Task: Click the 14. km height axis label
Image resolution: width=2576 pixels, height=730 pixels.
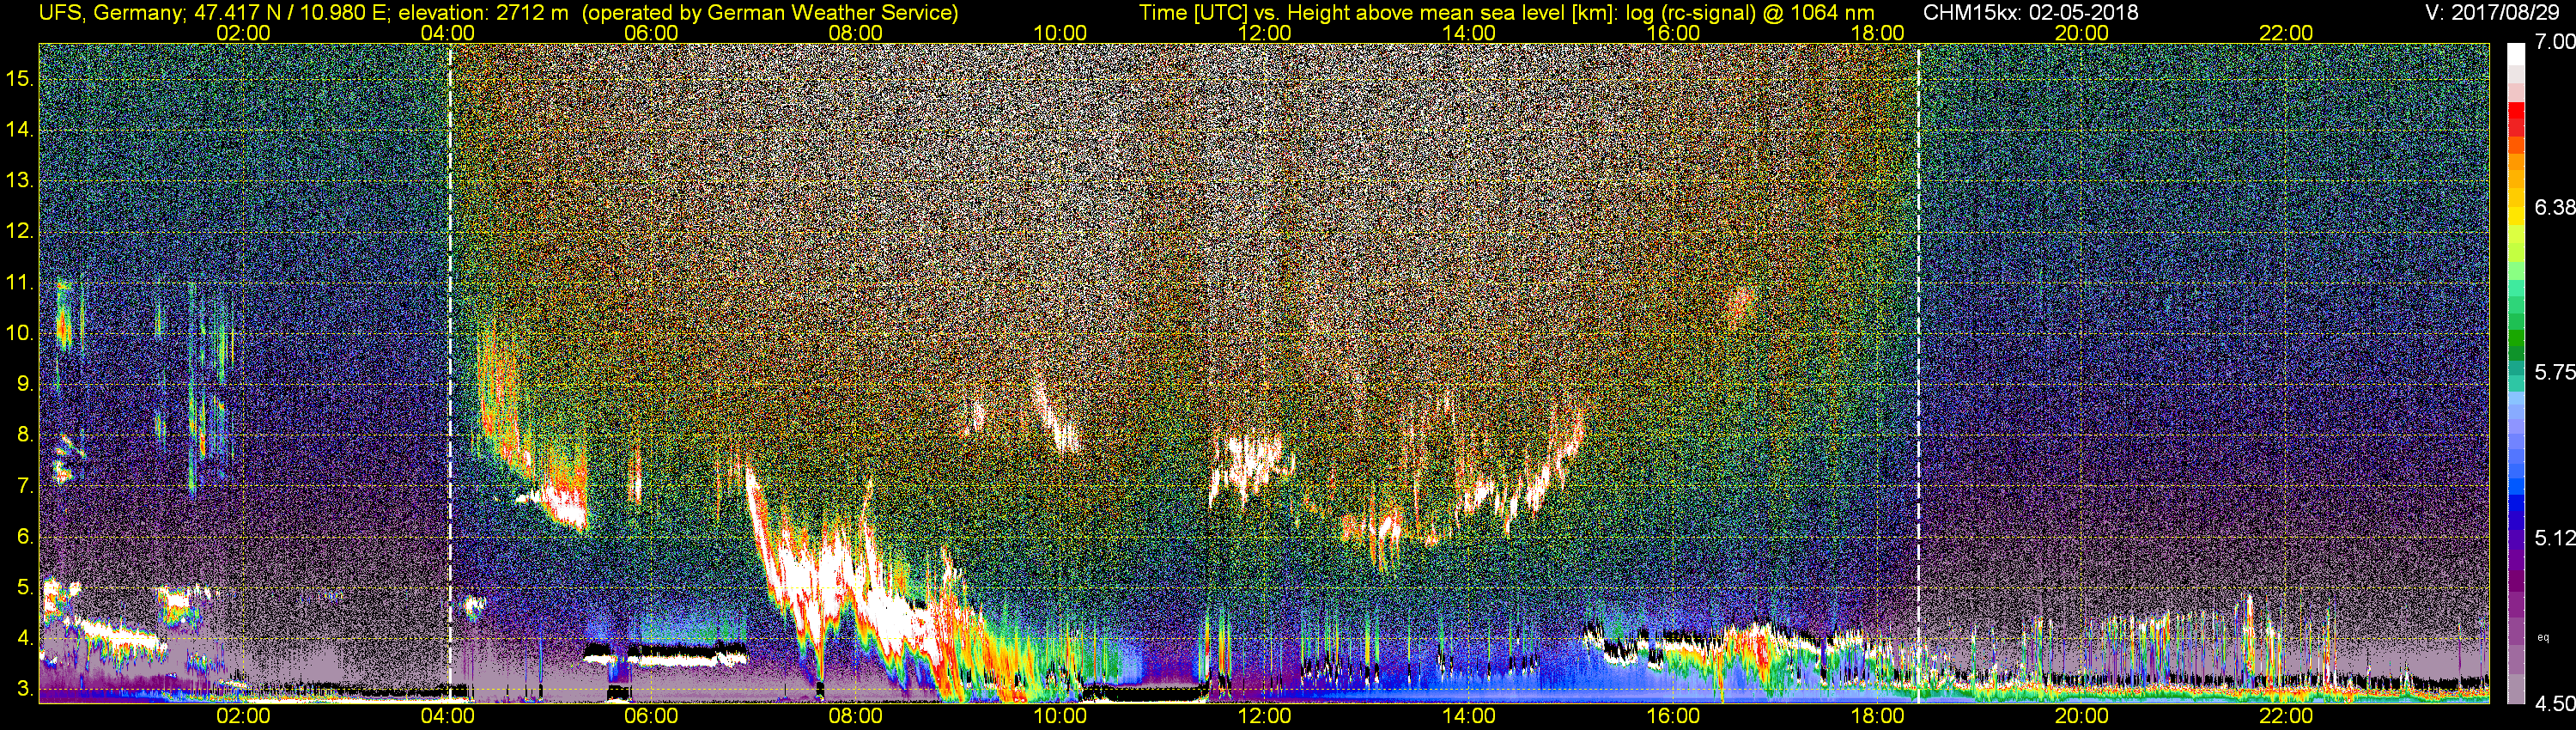Action: tap(20, 130)
